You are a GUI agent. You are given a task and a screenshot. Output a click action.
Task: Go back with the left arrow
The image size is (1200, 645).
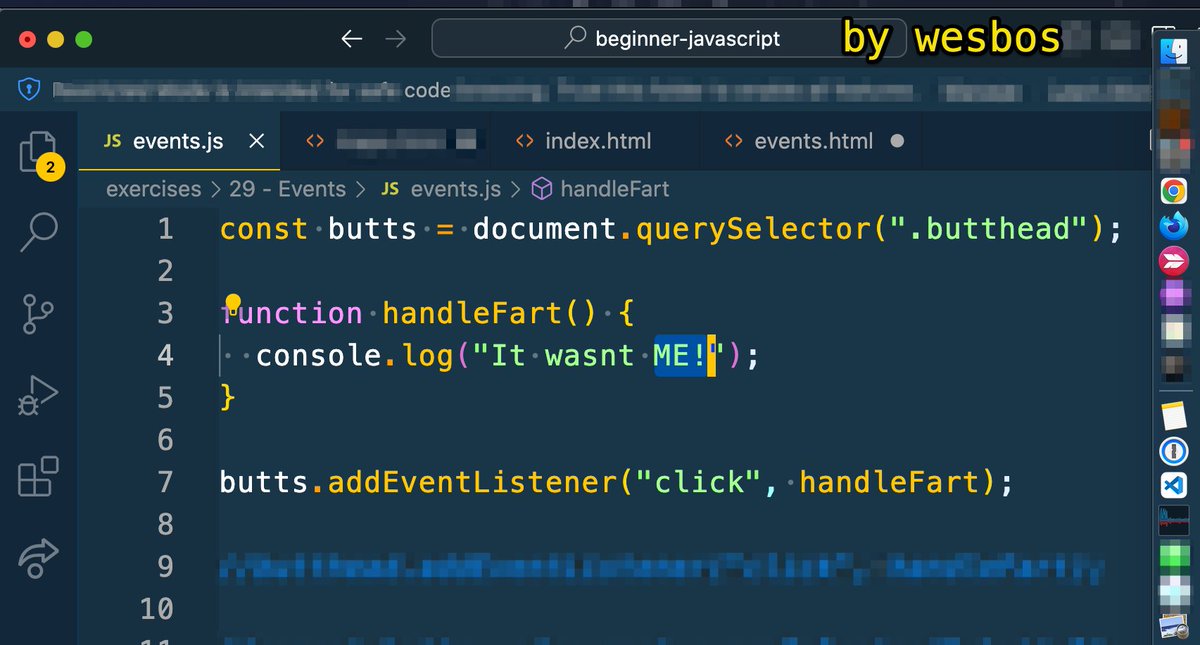point(351,39)
